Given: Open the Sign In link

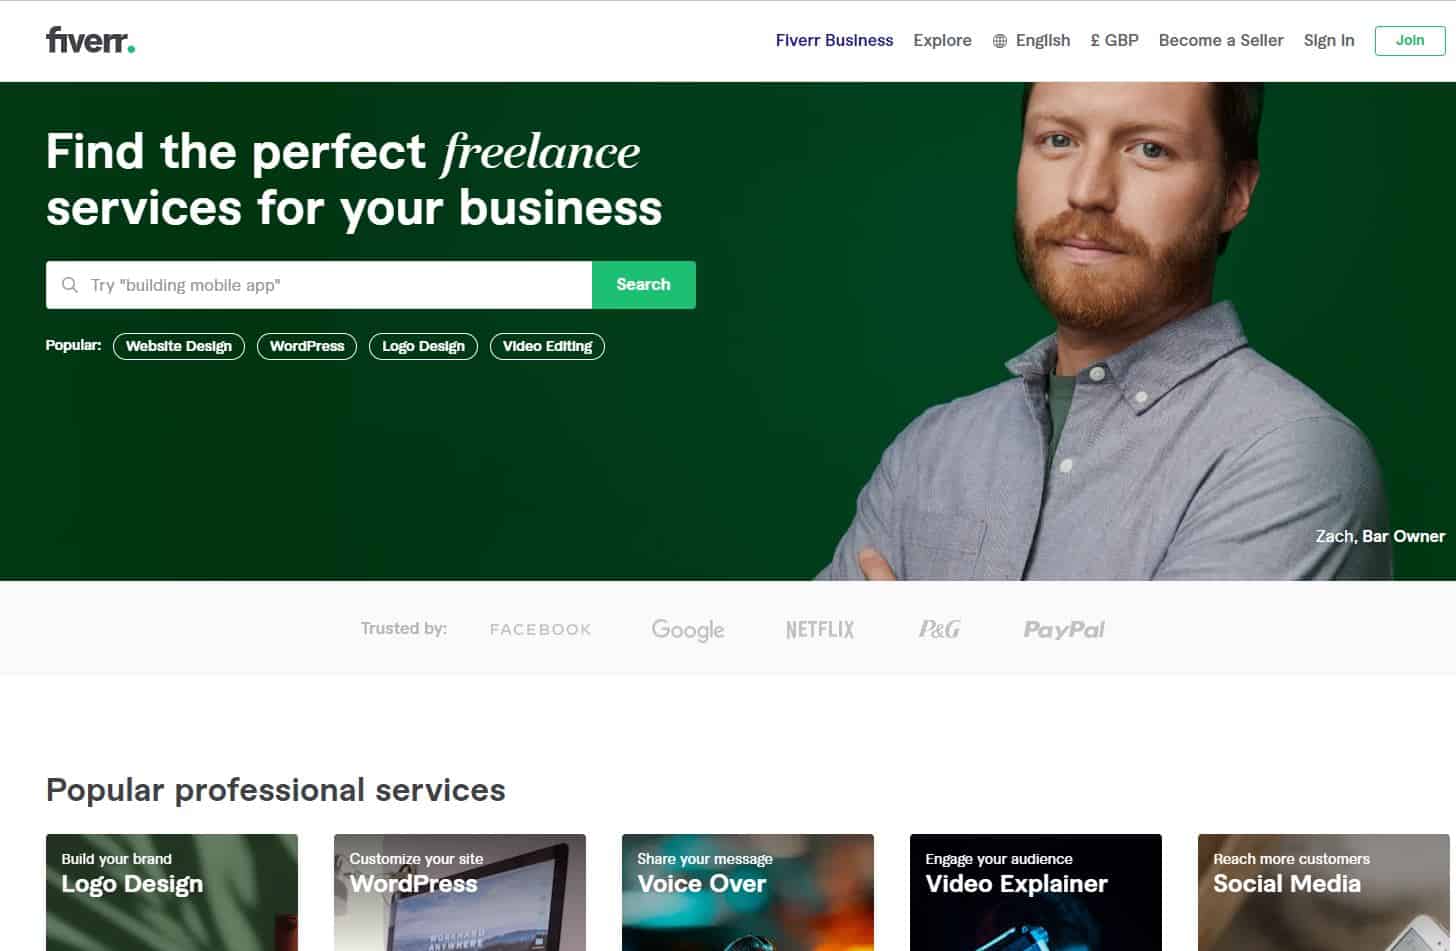Looking at the screenshot, I should (1329, 40).
